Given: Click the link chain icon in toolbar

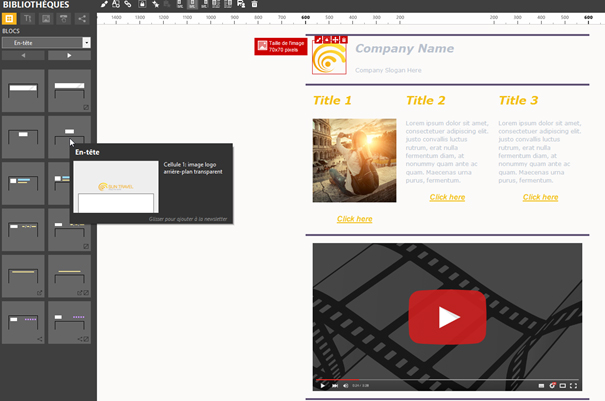Looking at the screenshot, I should click(x=129, y=4).
